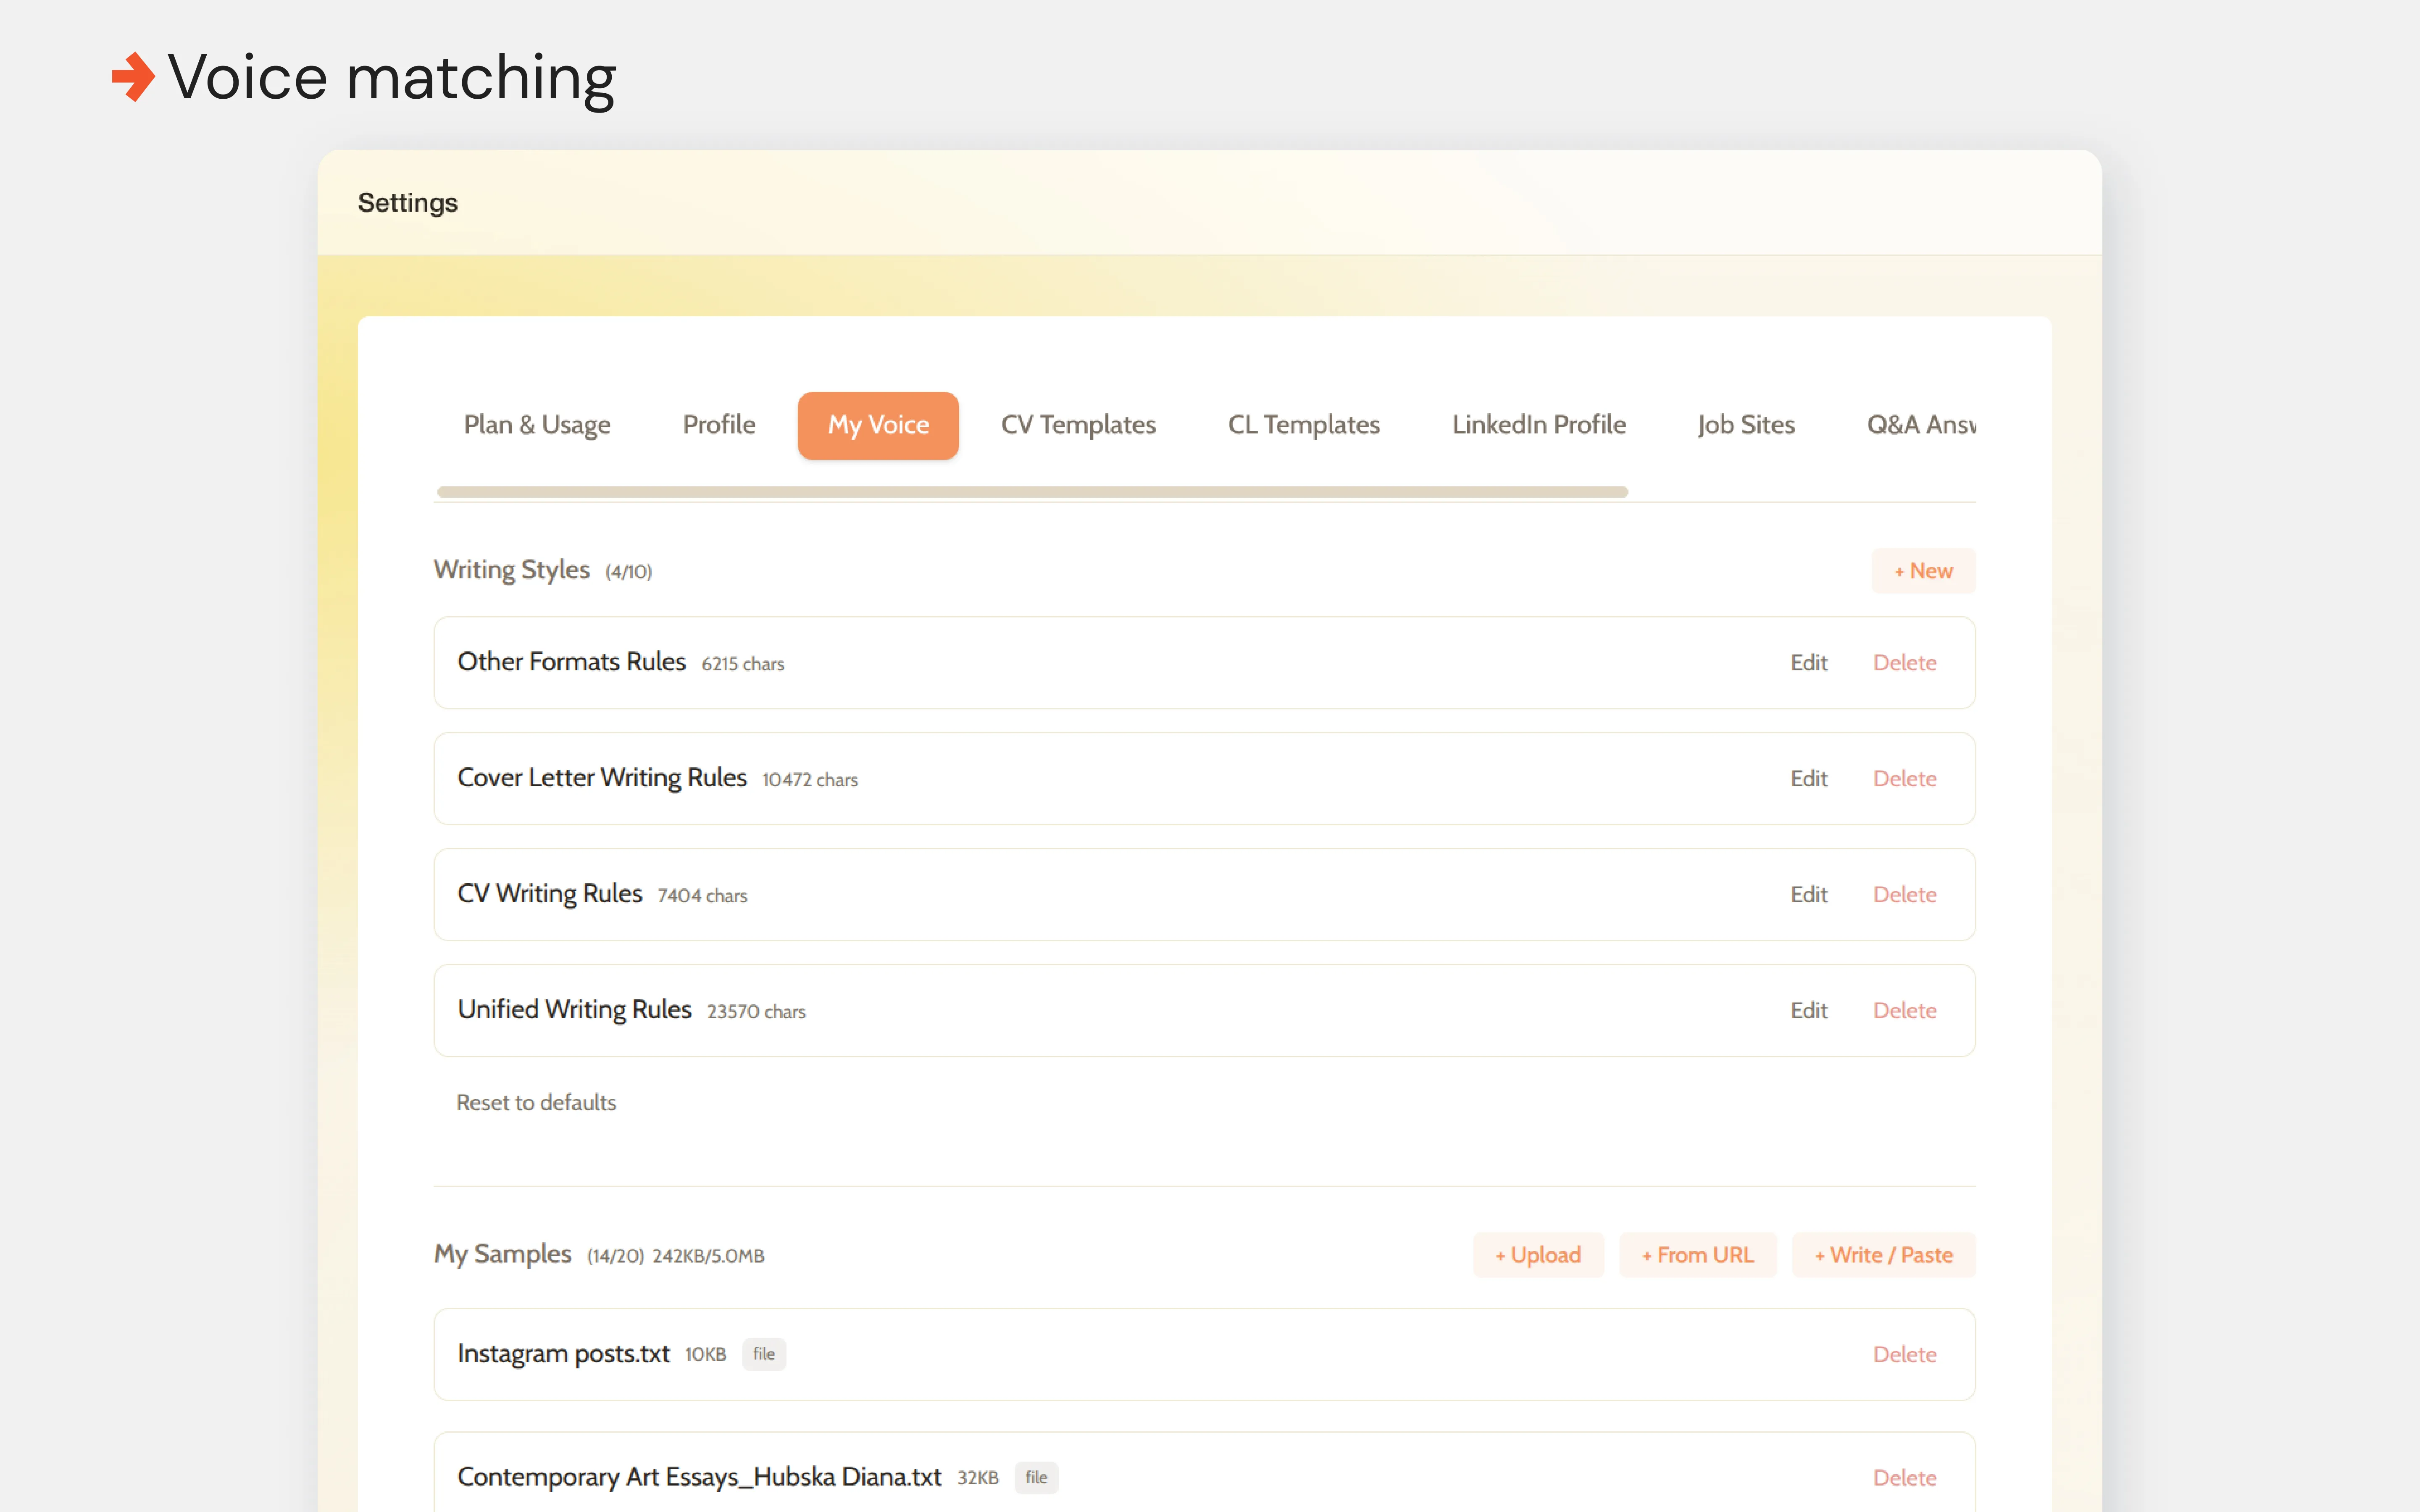Open the LinkedIn Profile tab
This screenshot has height=1512, width=2420.
click(1539, 425)
